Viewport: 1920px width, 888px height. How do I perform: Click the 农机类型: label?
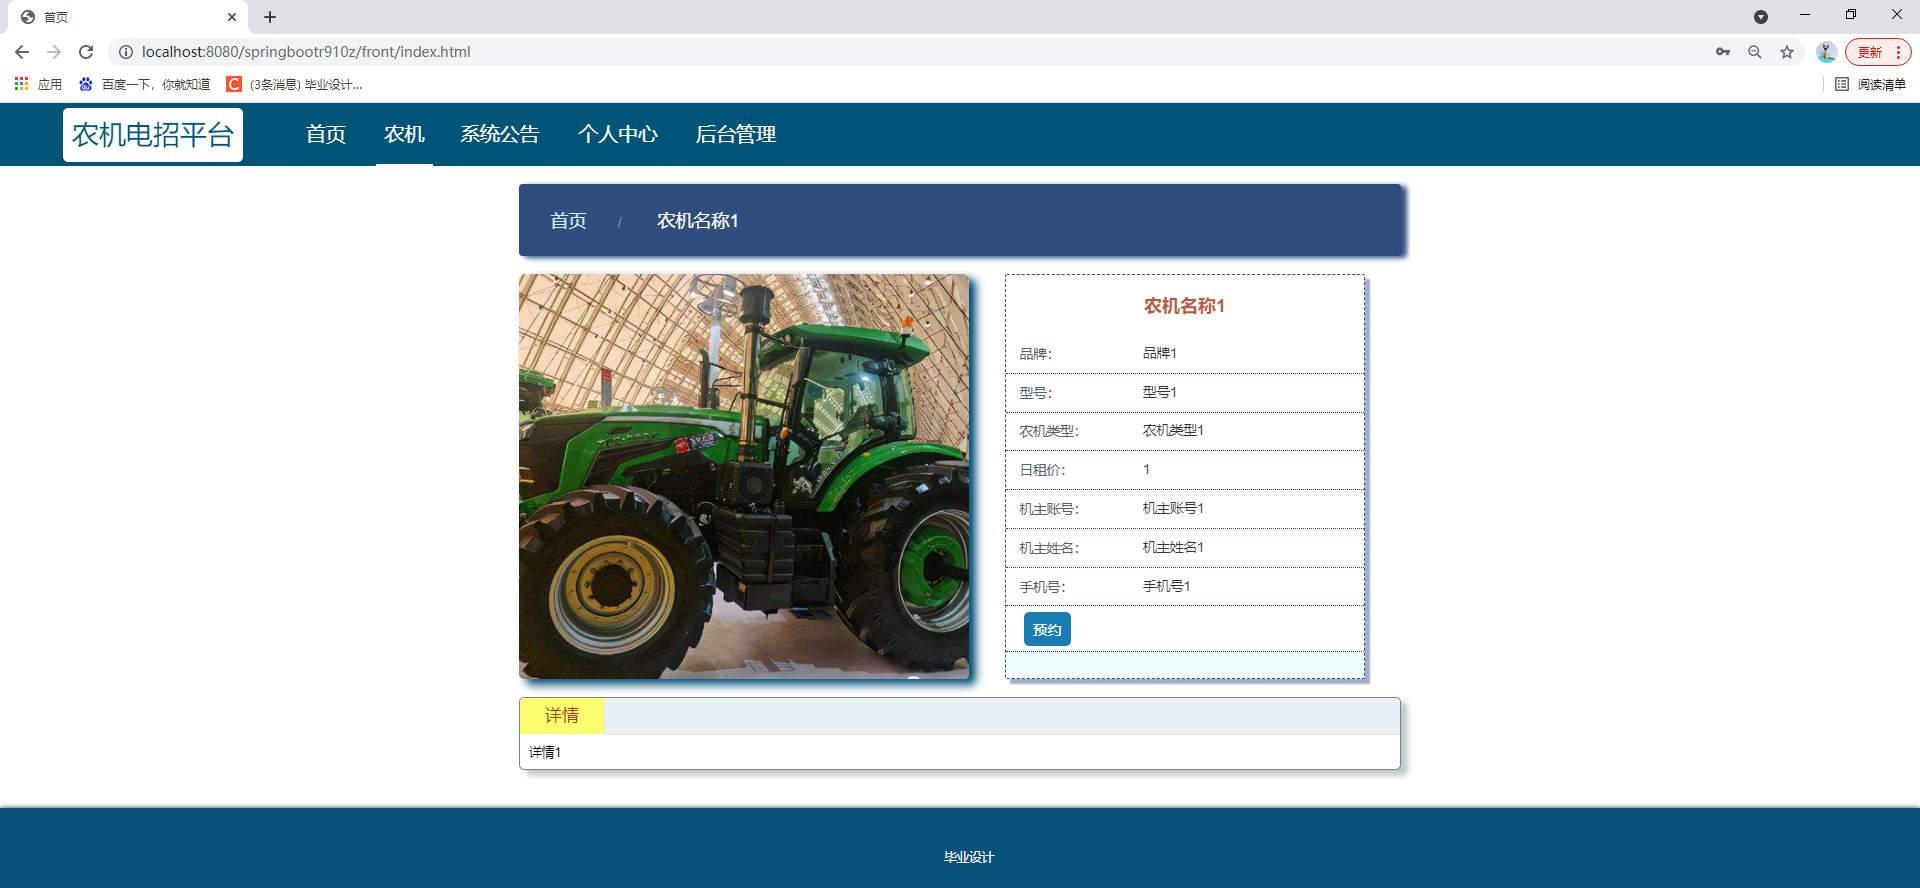(x=1049, y=431)
